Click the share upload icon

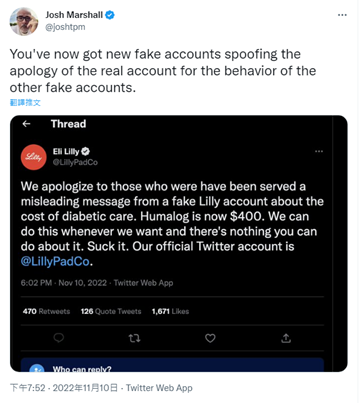point(286,338)
